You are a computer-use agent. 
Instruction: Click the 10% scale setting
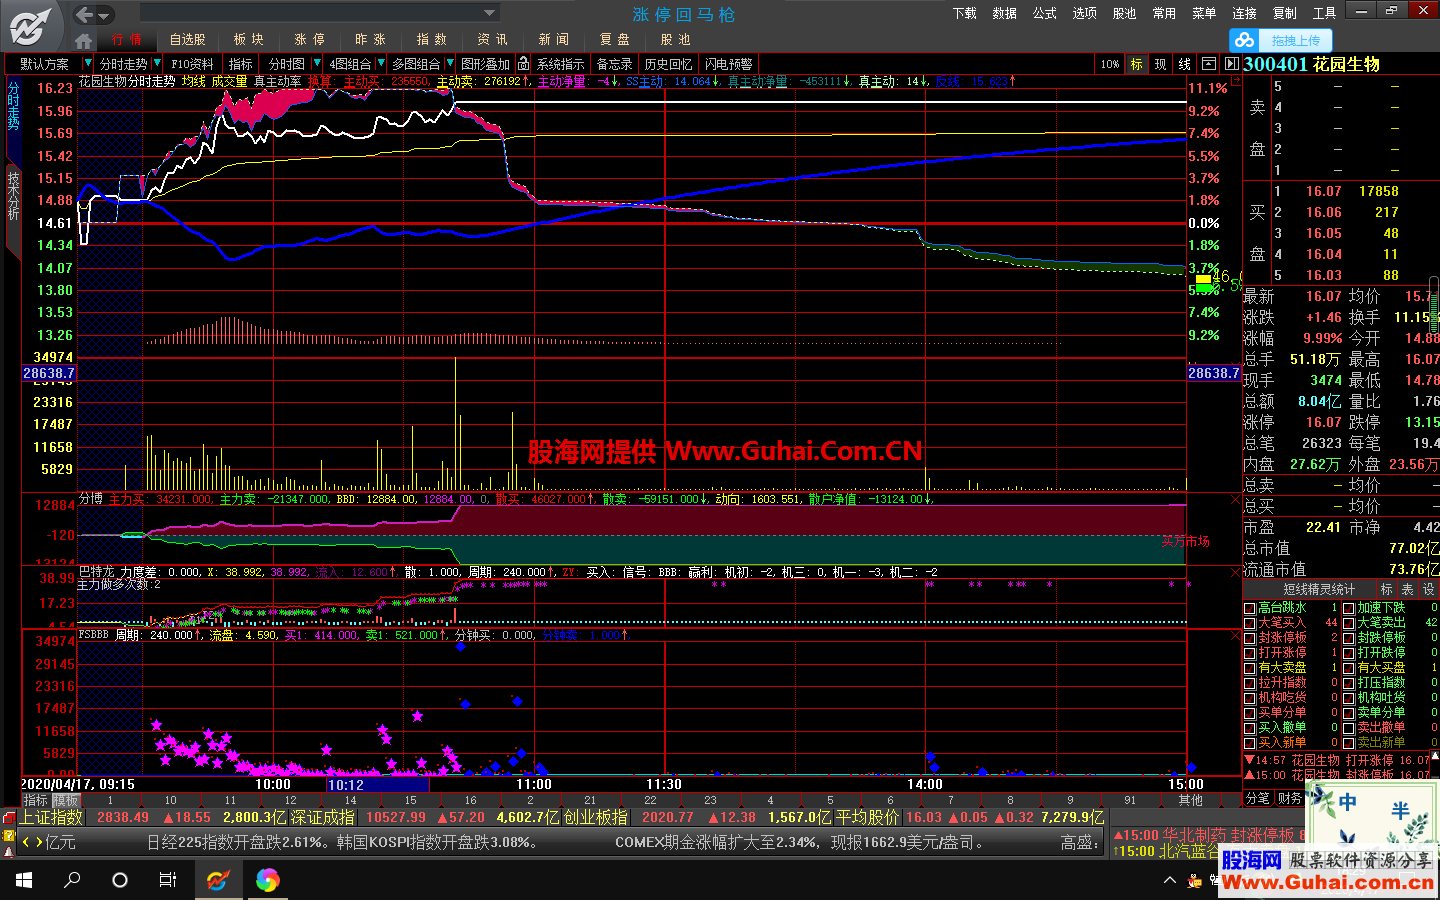click(1110, 63)
